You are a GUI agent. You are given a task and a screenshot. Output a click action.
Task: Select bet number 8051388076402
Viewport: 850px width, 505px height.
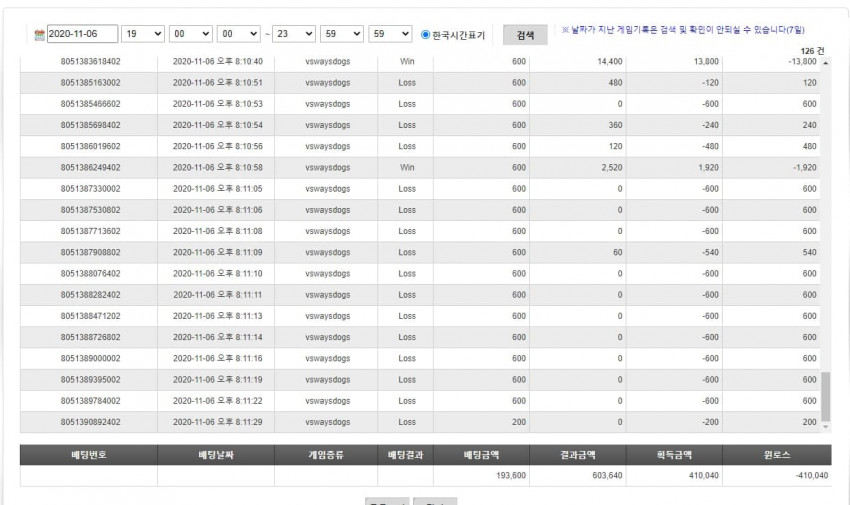point(91,274)
